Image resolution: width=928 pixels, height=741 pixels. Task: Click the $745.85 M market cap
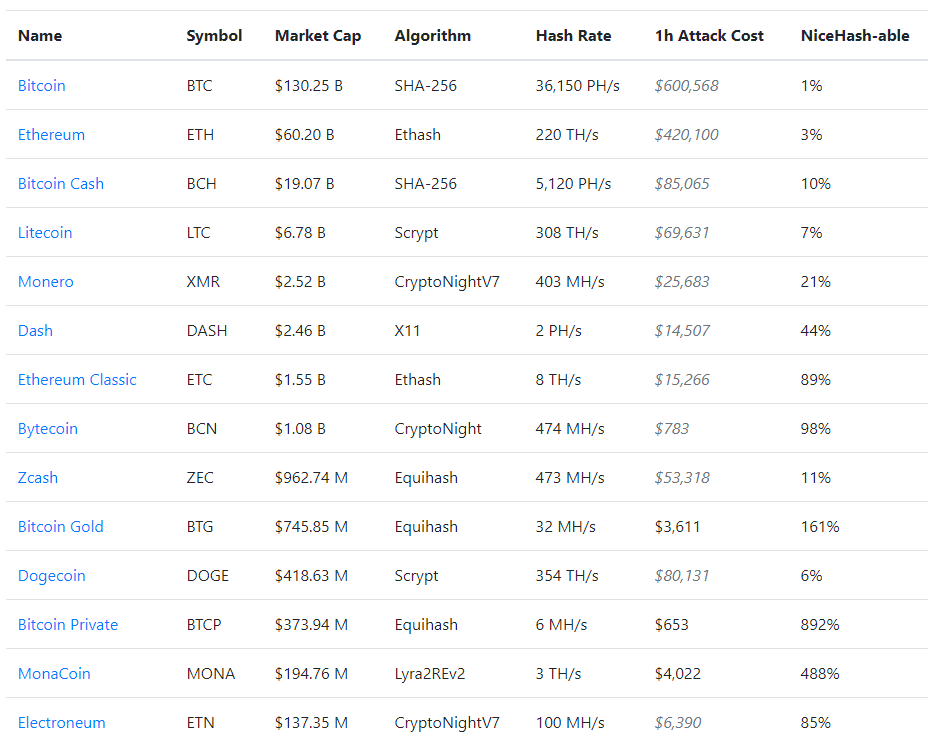311,527
